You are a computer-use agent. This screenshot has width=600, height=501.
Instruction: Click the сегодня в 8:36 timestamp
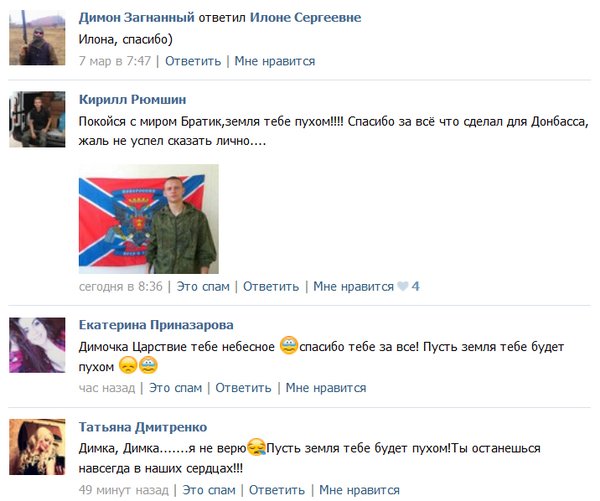(x=121, y=286)
